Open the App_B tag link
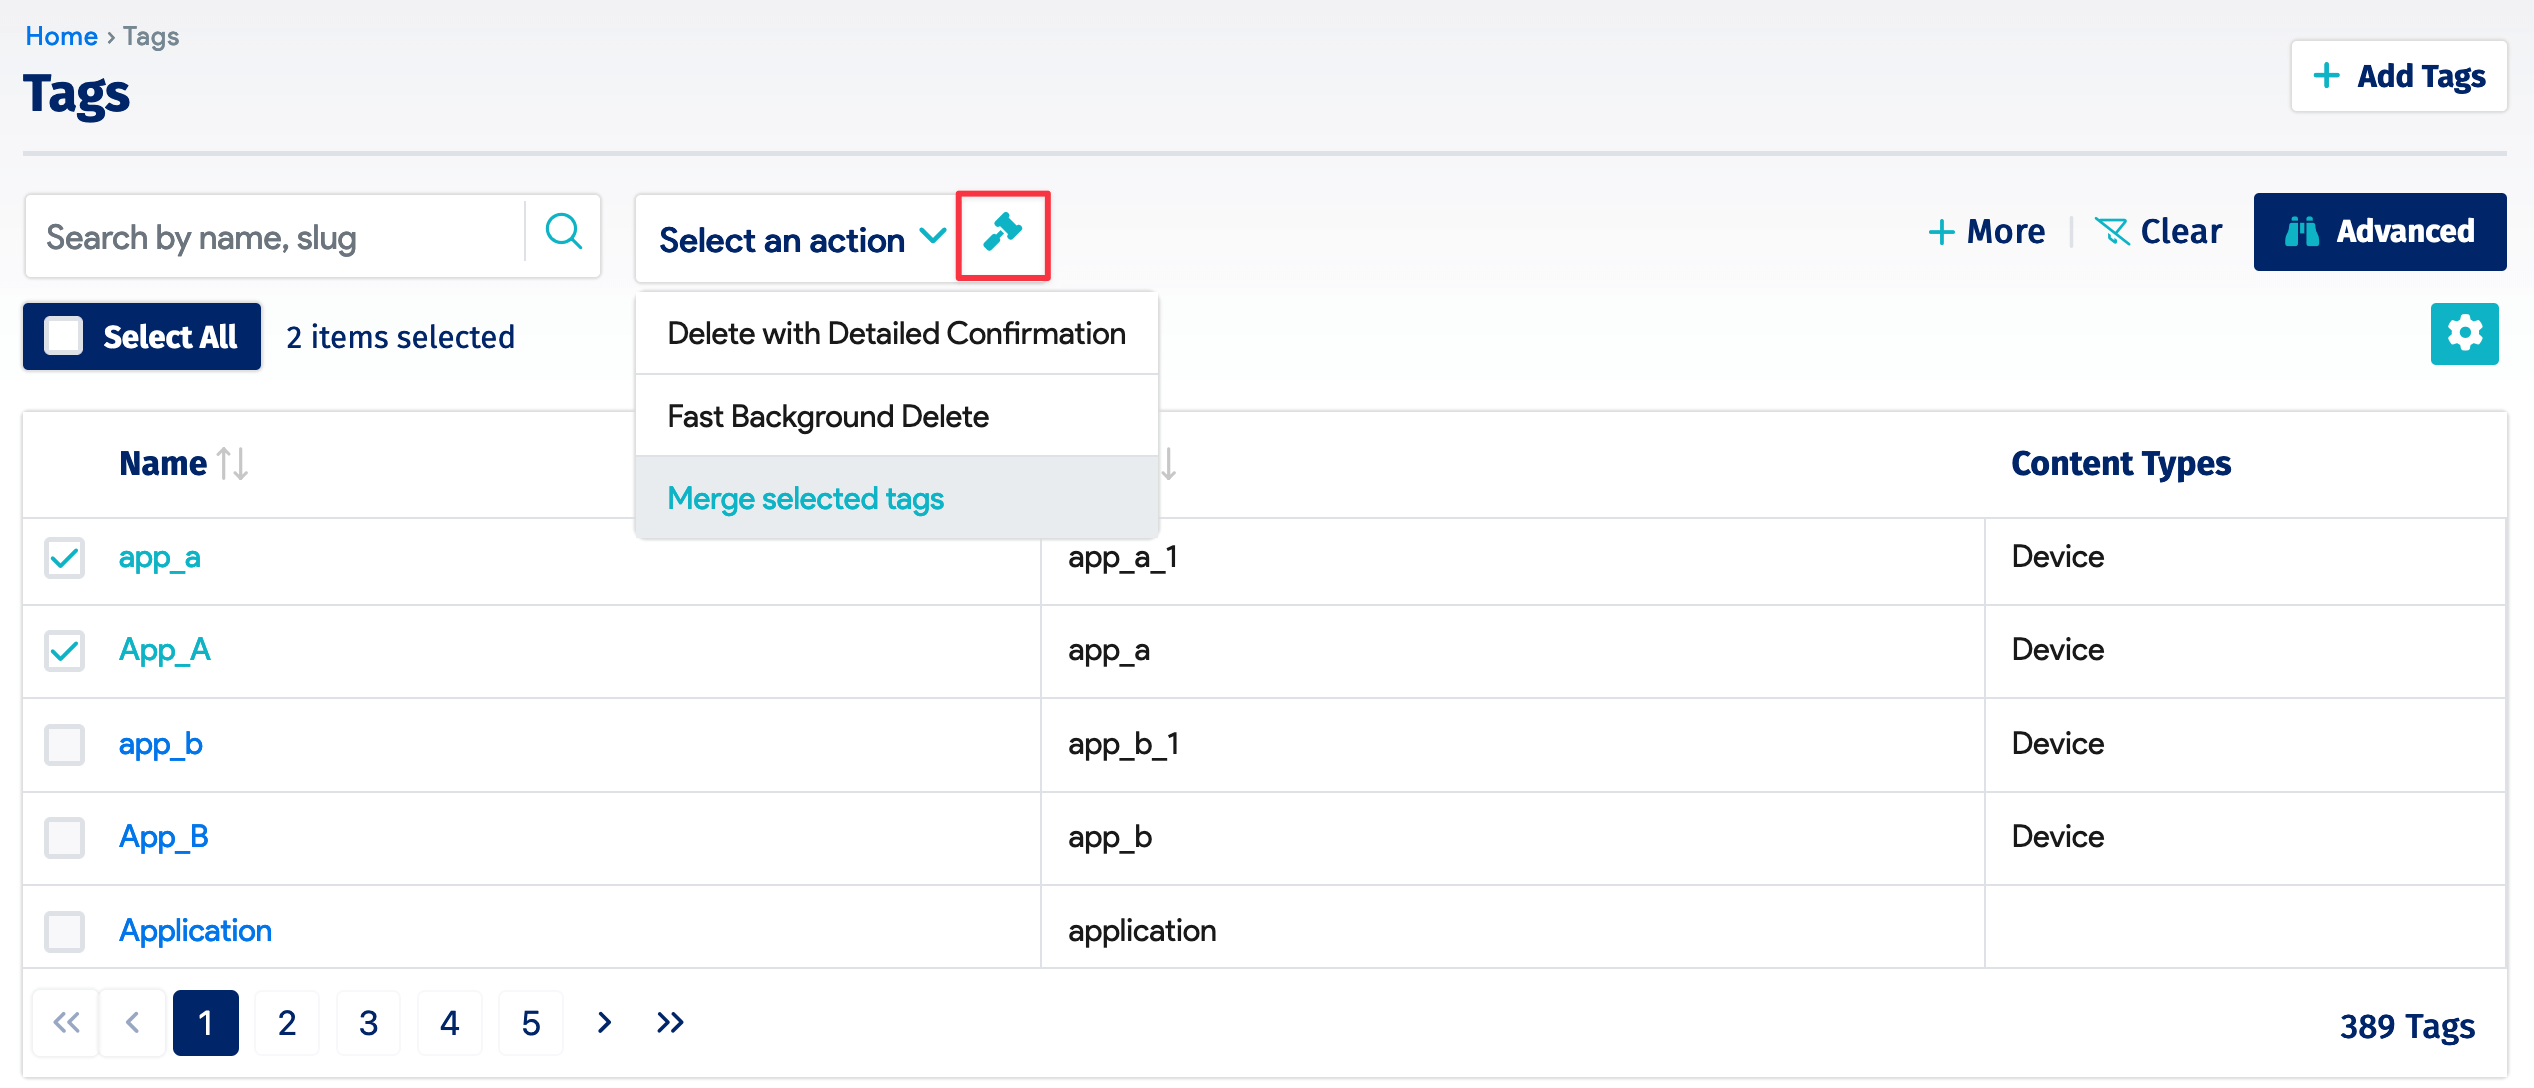This screenshot has height=1088, width=2534. [x=164, y=837]
